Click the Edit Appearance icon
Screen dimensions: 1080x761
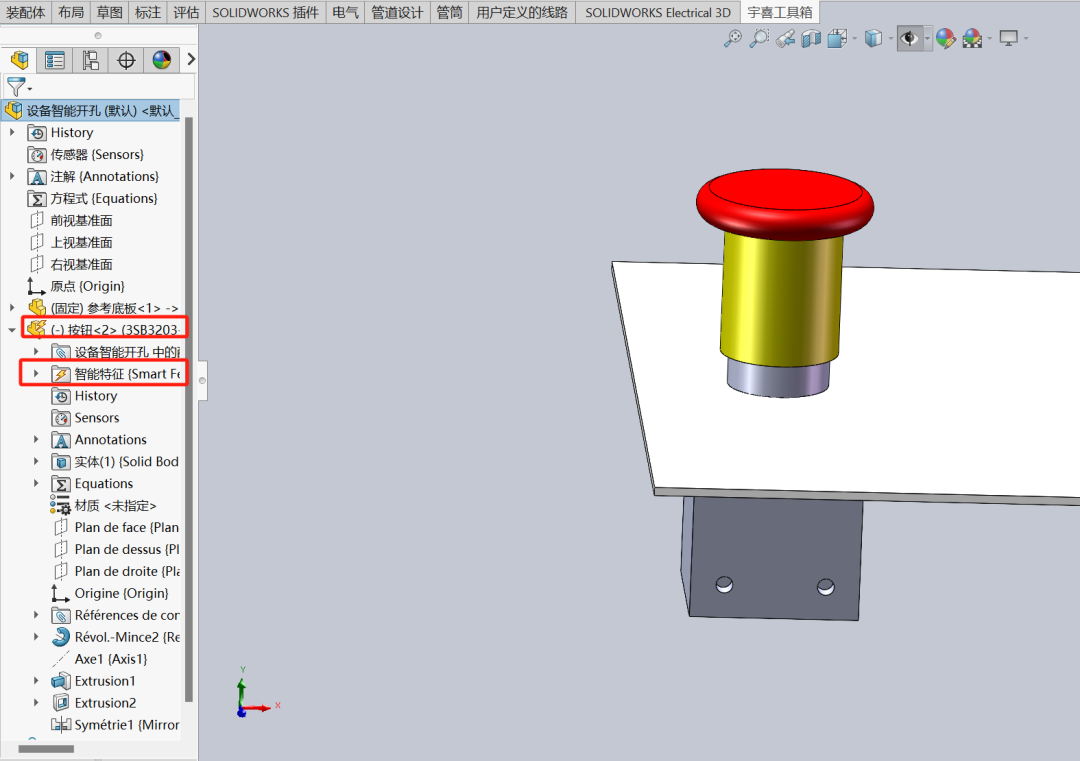(945, 38)
